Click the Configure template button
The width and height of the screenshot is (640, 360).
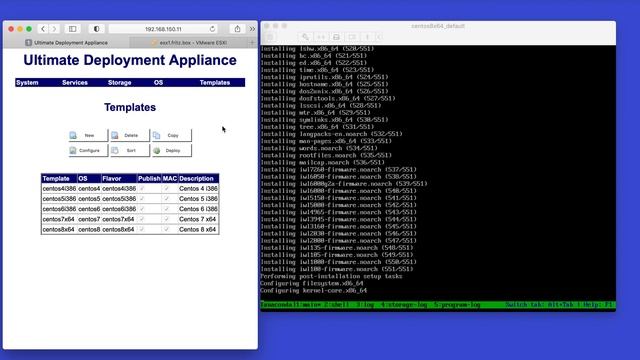coord(88,150)
